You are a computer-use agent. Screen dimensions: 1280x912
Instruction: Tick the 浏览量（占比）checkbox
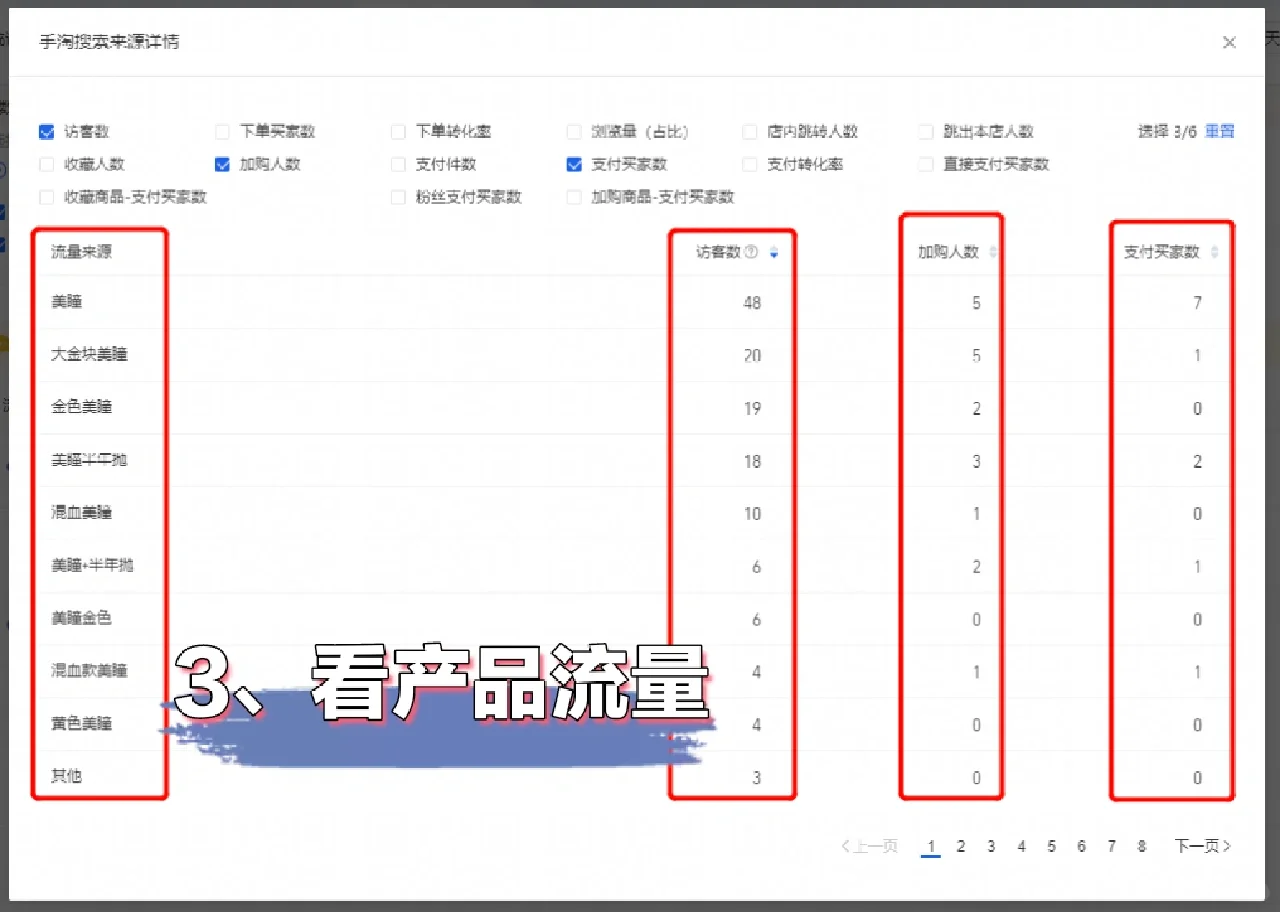tap(574, 132)
